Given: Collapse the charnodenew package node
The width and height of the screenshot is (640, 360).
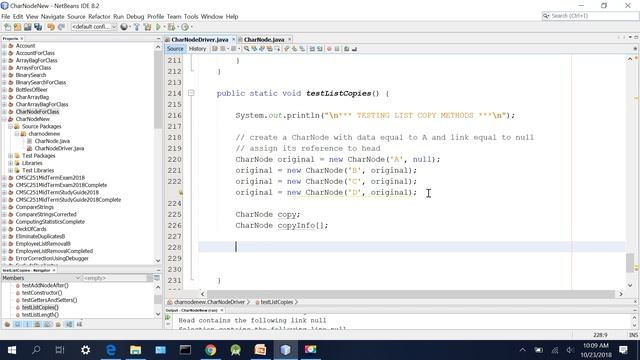Looking at the screenshot, I should click(x=17, y=134).
